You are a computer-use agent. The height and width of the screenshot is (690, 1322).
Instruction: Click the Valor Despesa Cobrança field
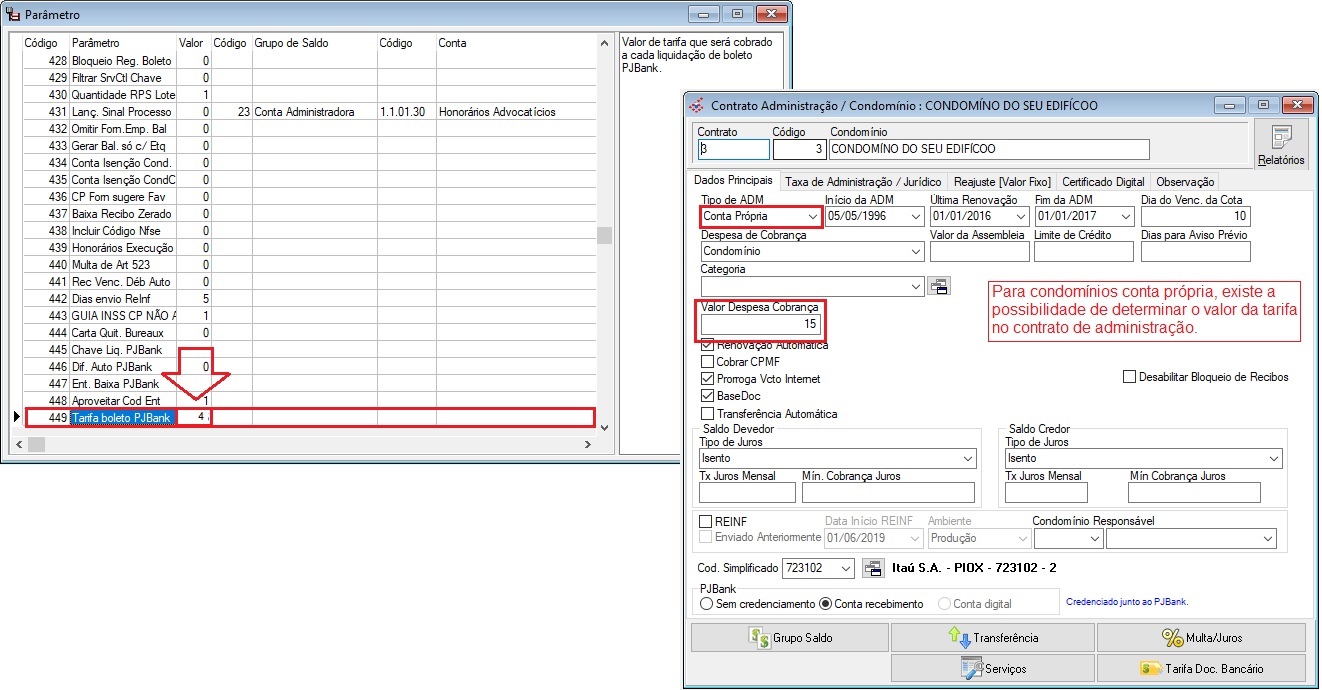coord(761,326)
